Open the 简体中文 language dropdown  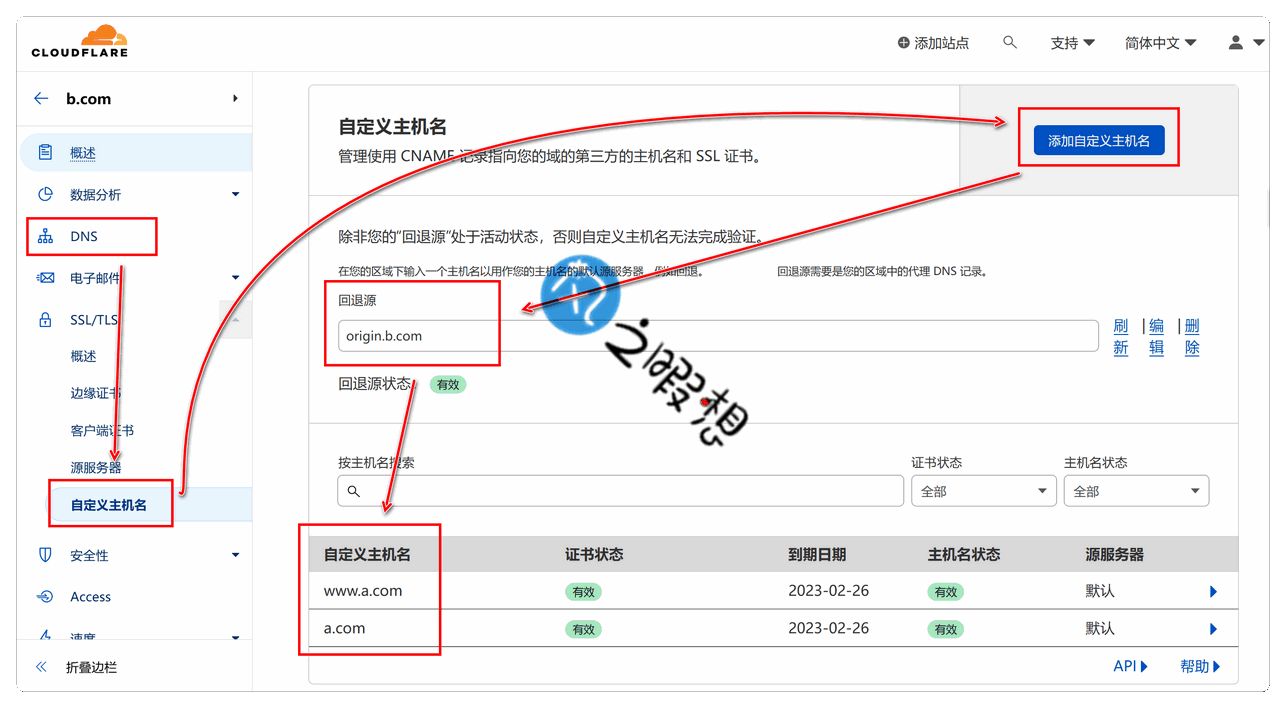(x=1160, y=43)
